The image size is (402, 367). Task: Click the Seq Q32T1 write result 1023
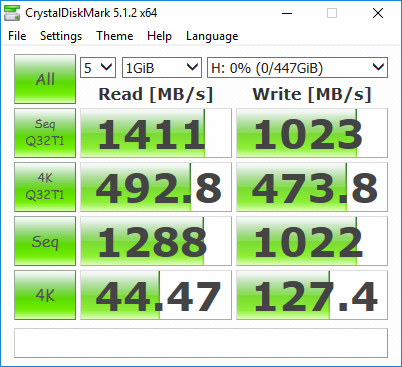[x=312, y=133]
